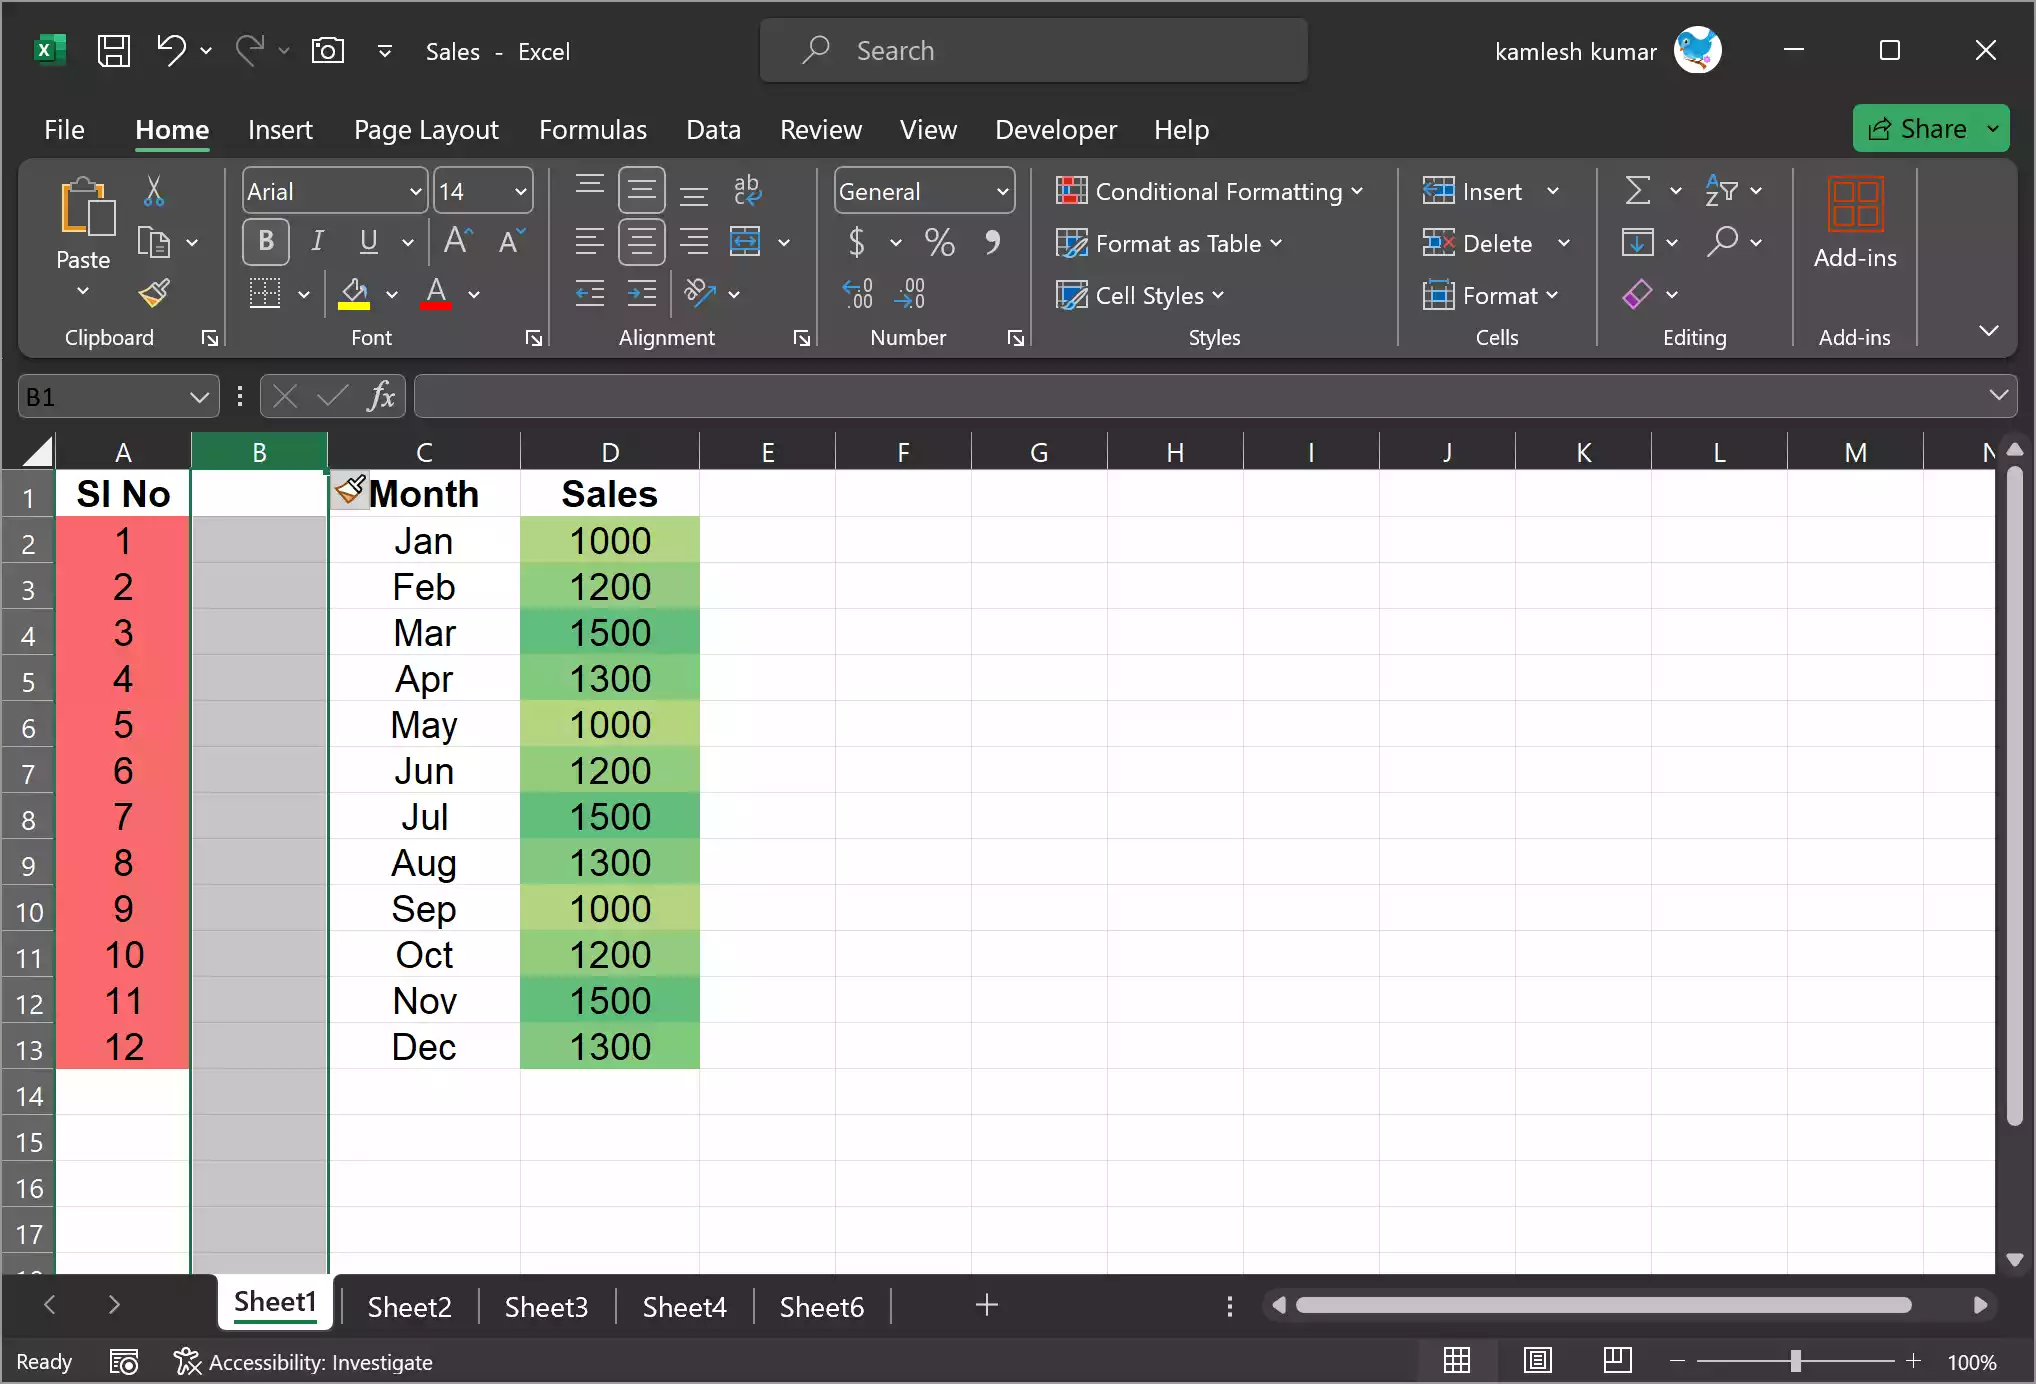
Task: Expand the Cell Styles gallery
Action: (x=1140, y=295)
